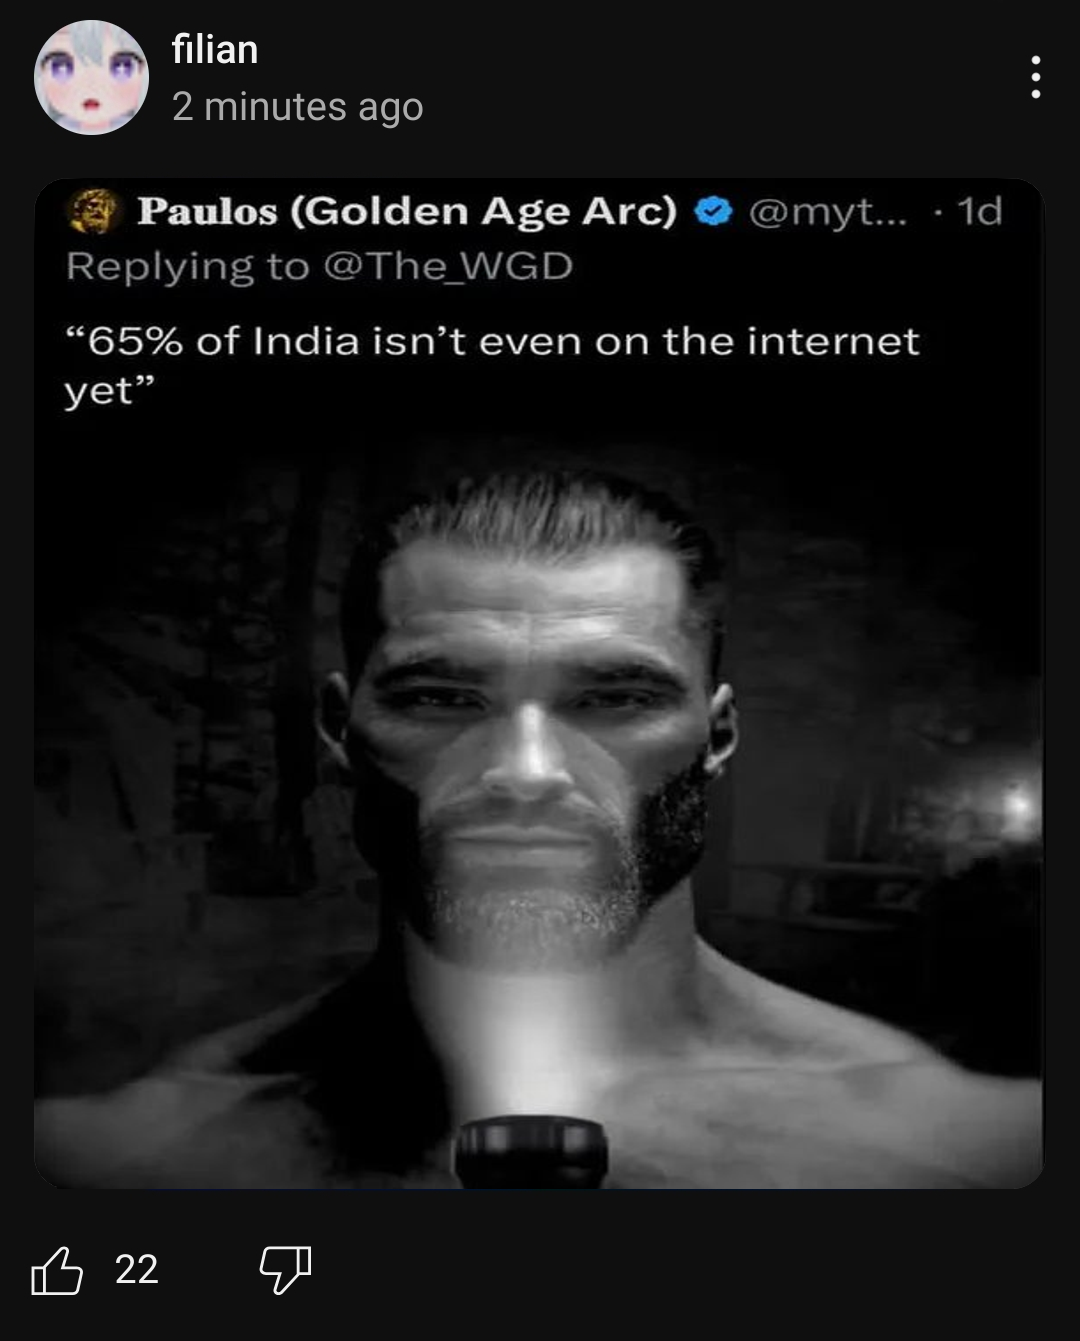Click the truncated @myt... handle
This screenshot has width=1080, height=1341.
click(827, 211)
